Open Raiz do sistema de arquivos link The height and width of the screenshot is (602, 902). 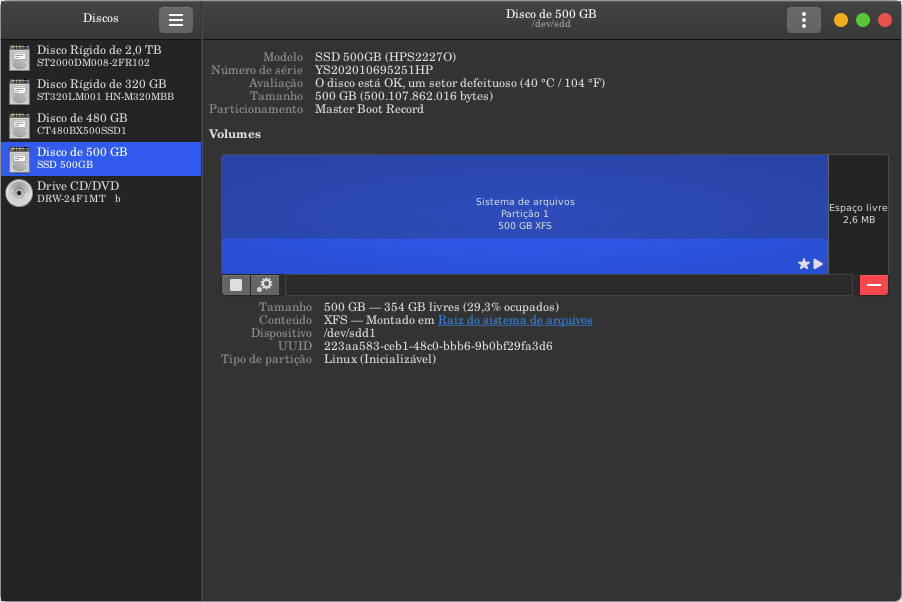[x=515, y=320]
